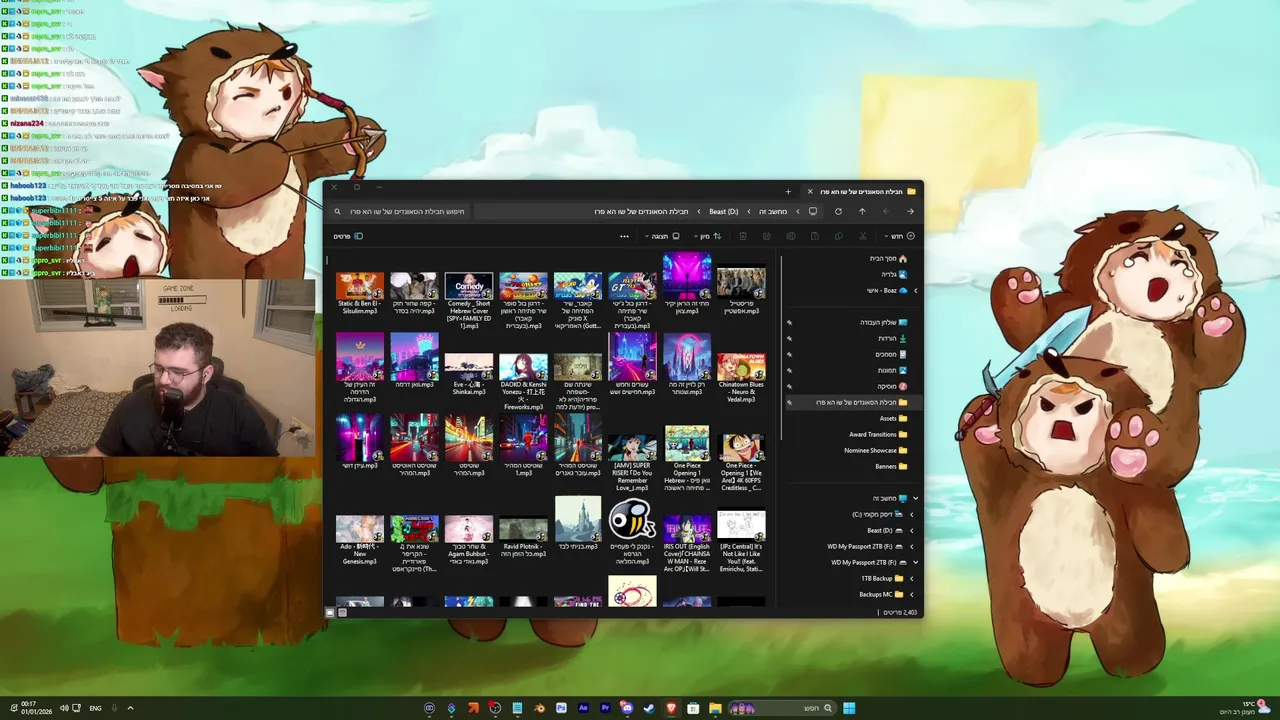This screenshot has width=1280, height=720.
Task: Click the volume icon in system tray
Action: (x=64, y=708)
